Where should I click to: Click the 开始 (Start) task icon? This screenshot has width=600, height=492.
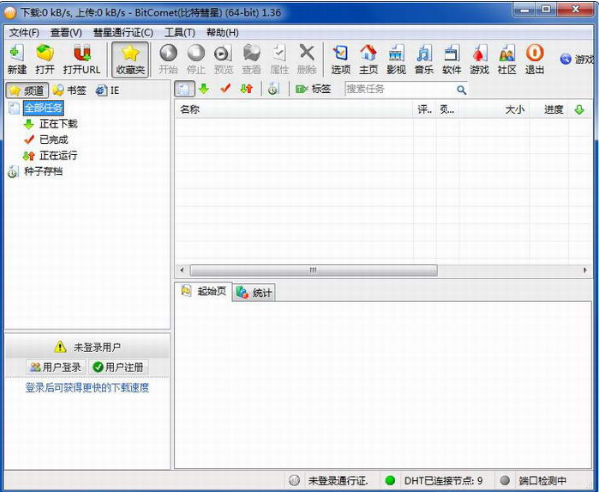[168, 59]
